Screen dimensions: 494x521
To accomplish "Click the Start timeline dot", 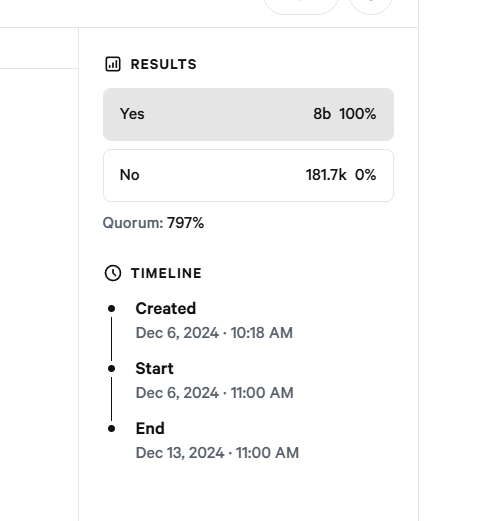I will pos(112,369).
